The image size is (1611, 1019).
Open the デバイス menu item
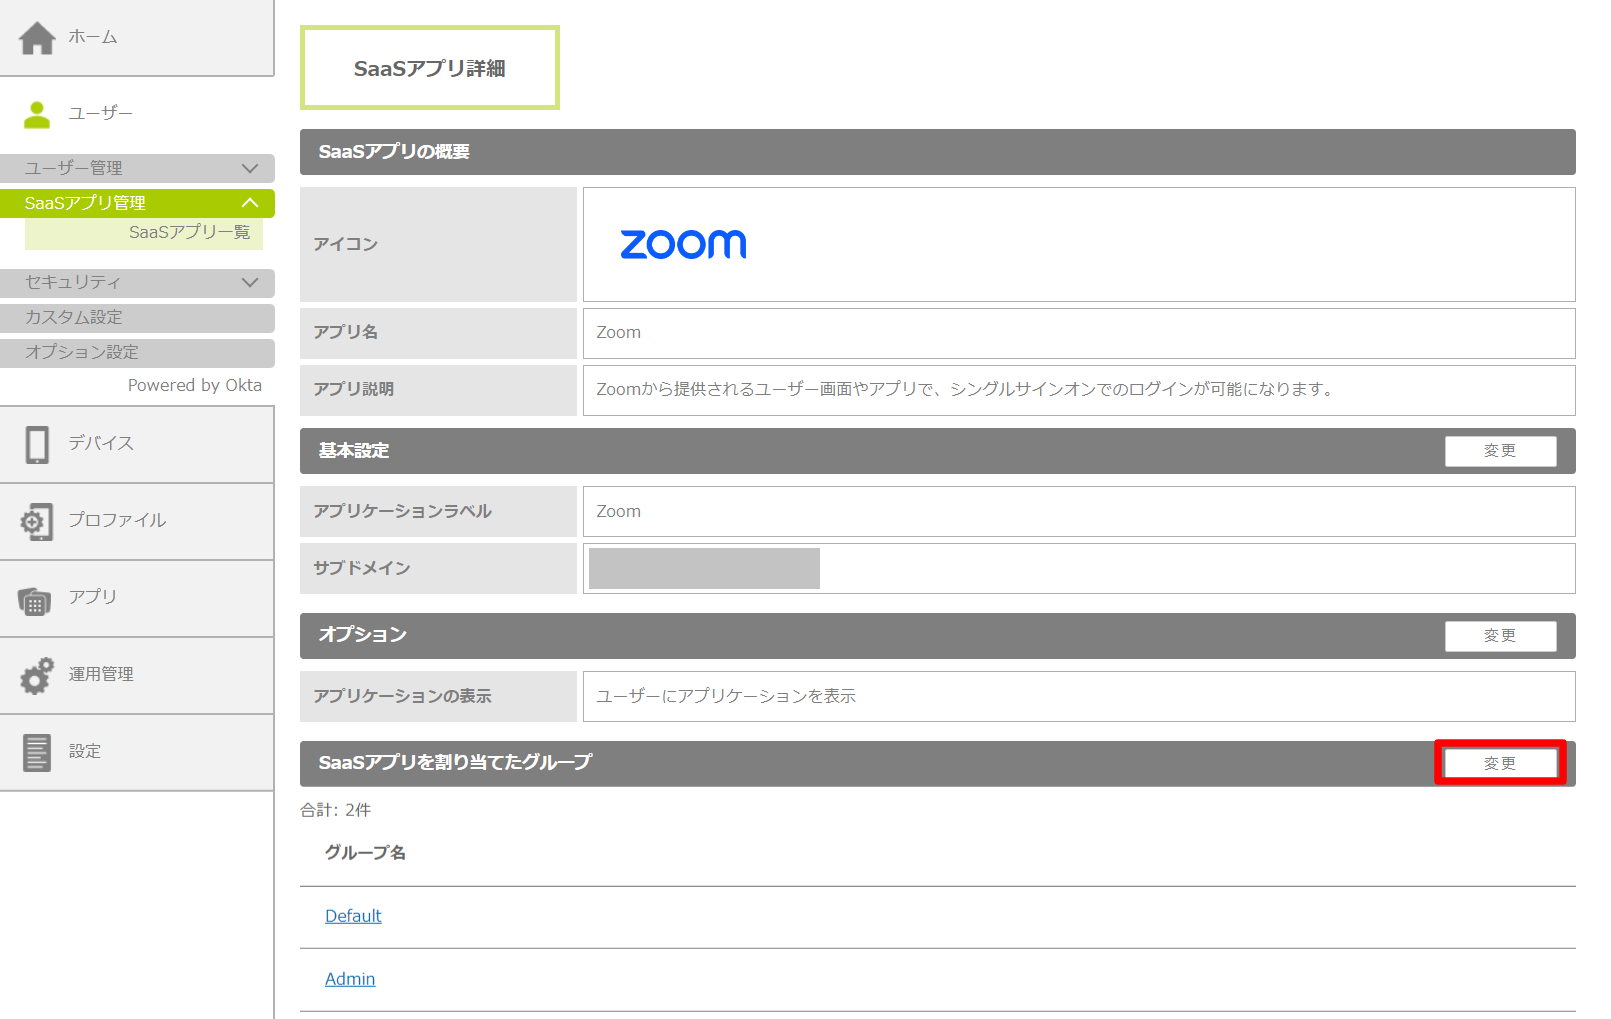click(137, 444)
